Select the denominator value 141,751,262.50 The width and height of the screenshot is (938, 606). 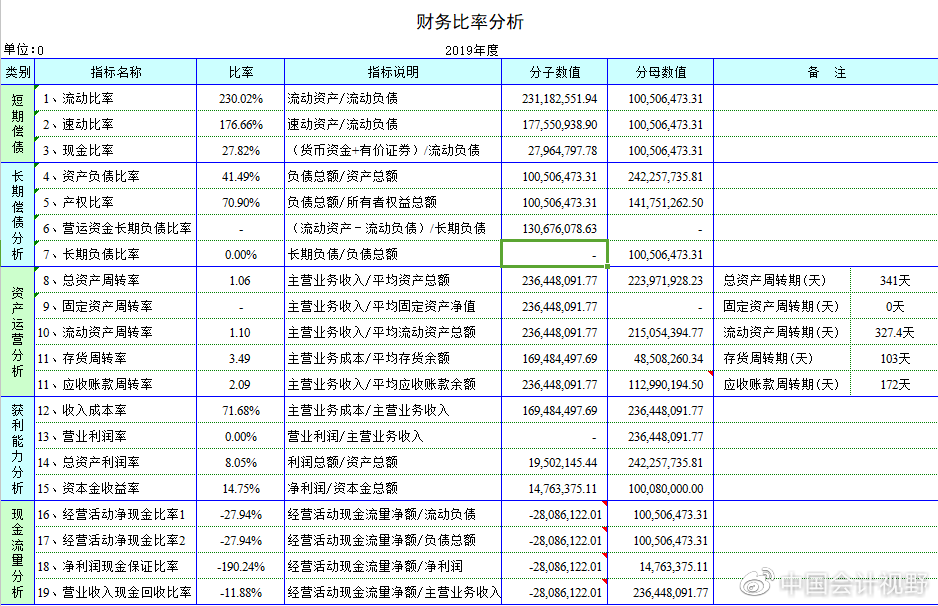(x=665, y=203)
